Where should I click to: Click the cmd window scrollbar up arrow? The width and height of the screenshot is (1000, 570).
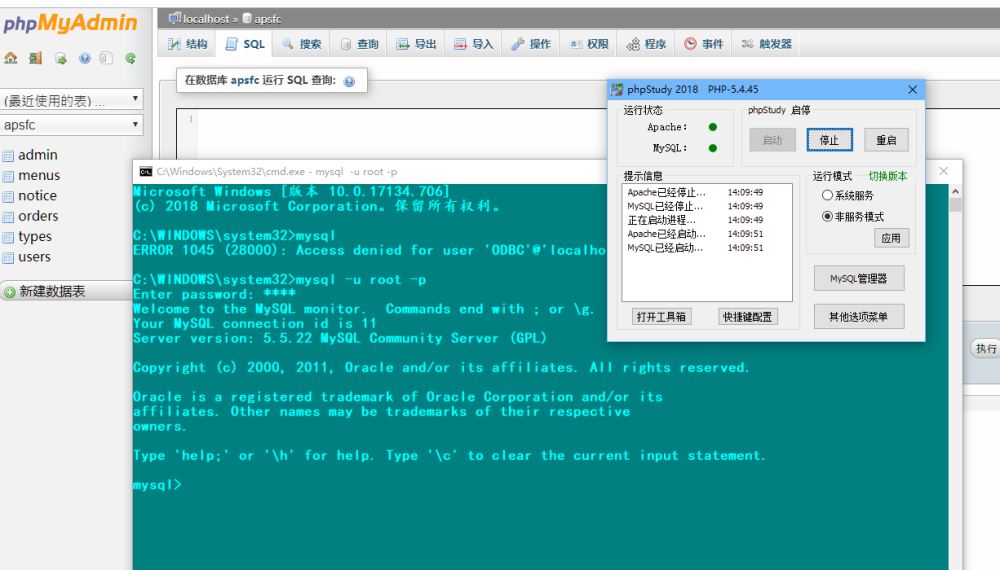point(955,191)
